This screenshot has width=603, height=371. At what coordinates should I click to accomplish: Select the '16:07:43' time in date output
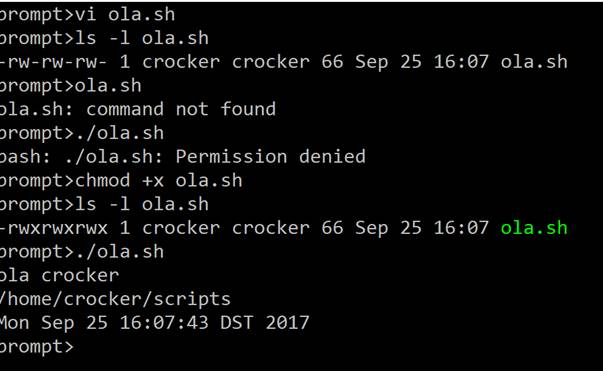[164, 323]
